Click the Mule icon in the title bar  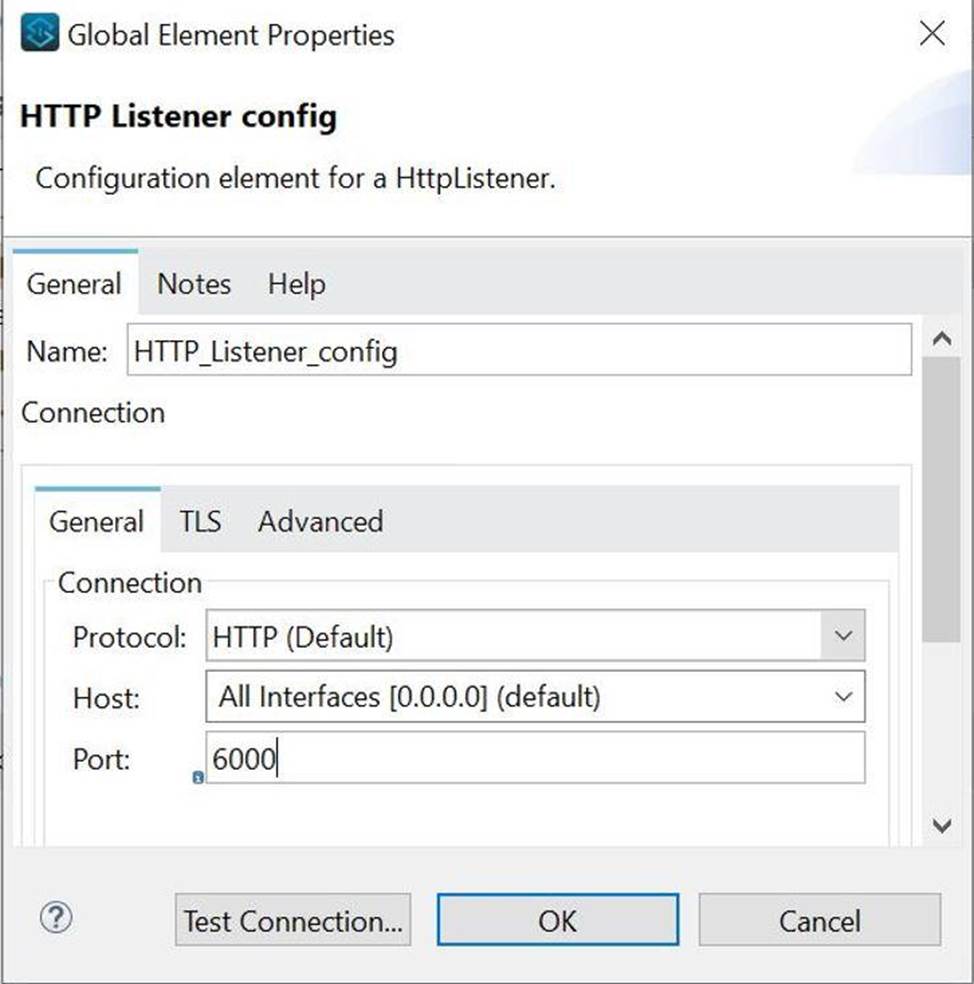coord(39,36)
